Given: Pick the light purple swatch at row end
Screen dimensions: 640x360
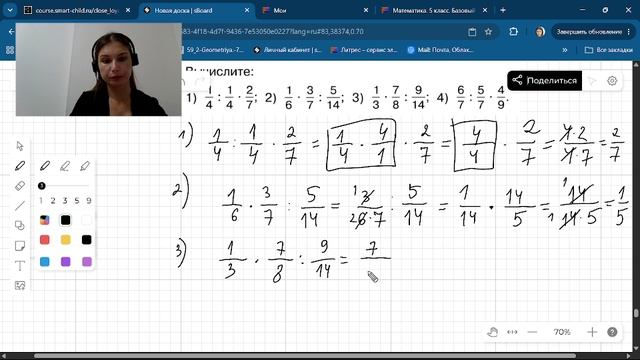Looking at the screenshot, I should [86, 262].
